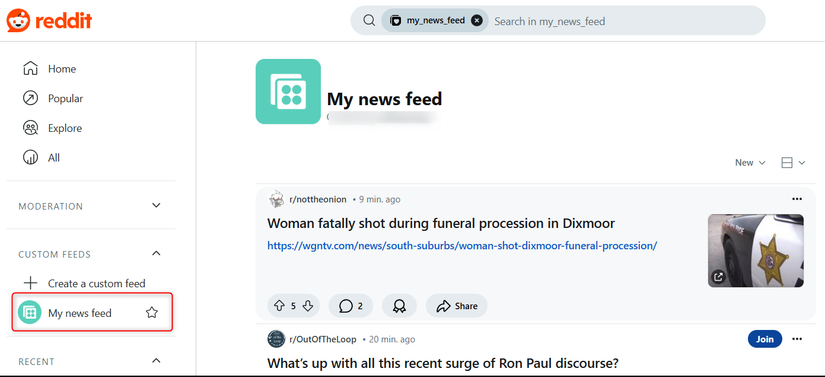
Task: Upvote the Dixmoor funeral procession post
Action: (279, 306)
